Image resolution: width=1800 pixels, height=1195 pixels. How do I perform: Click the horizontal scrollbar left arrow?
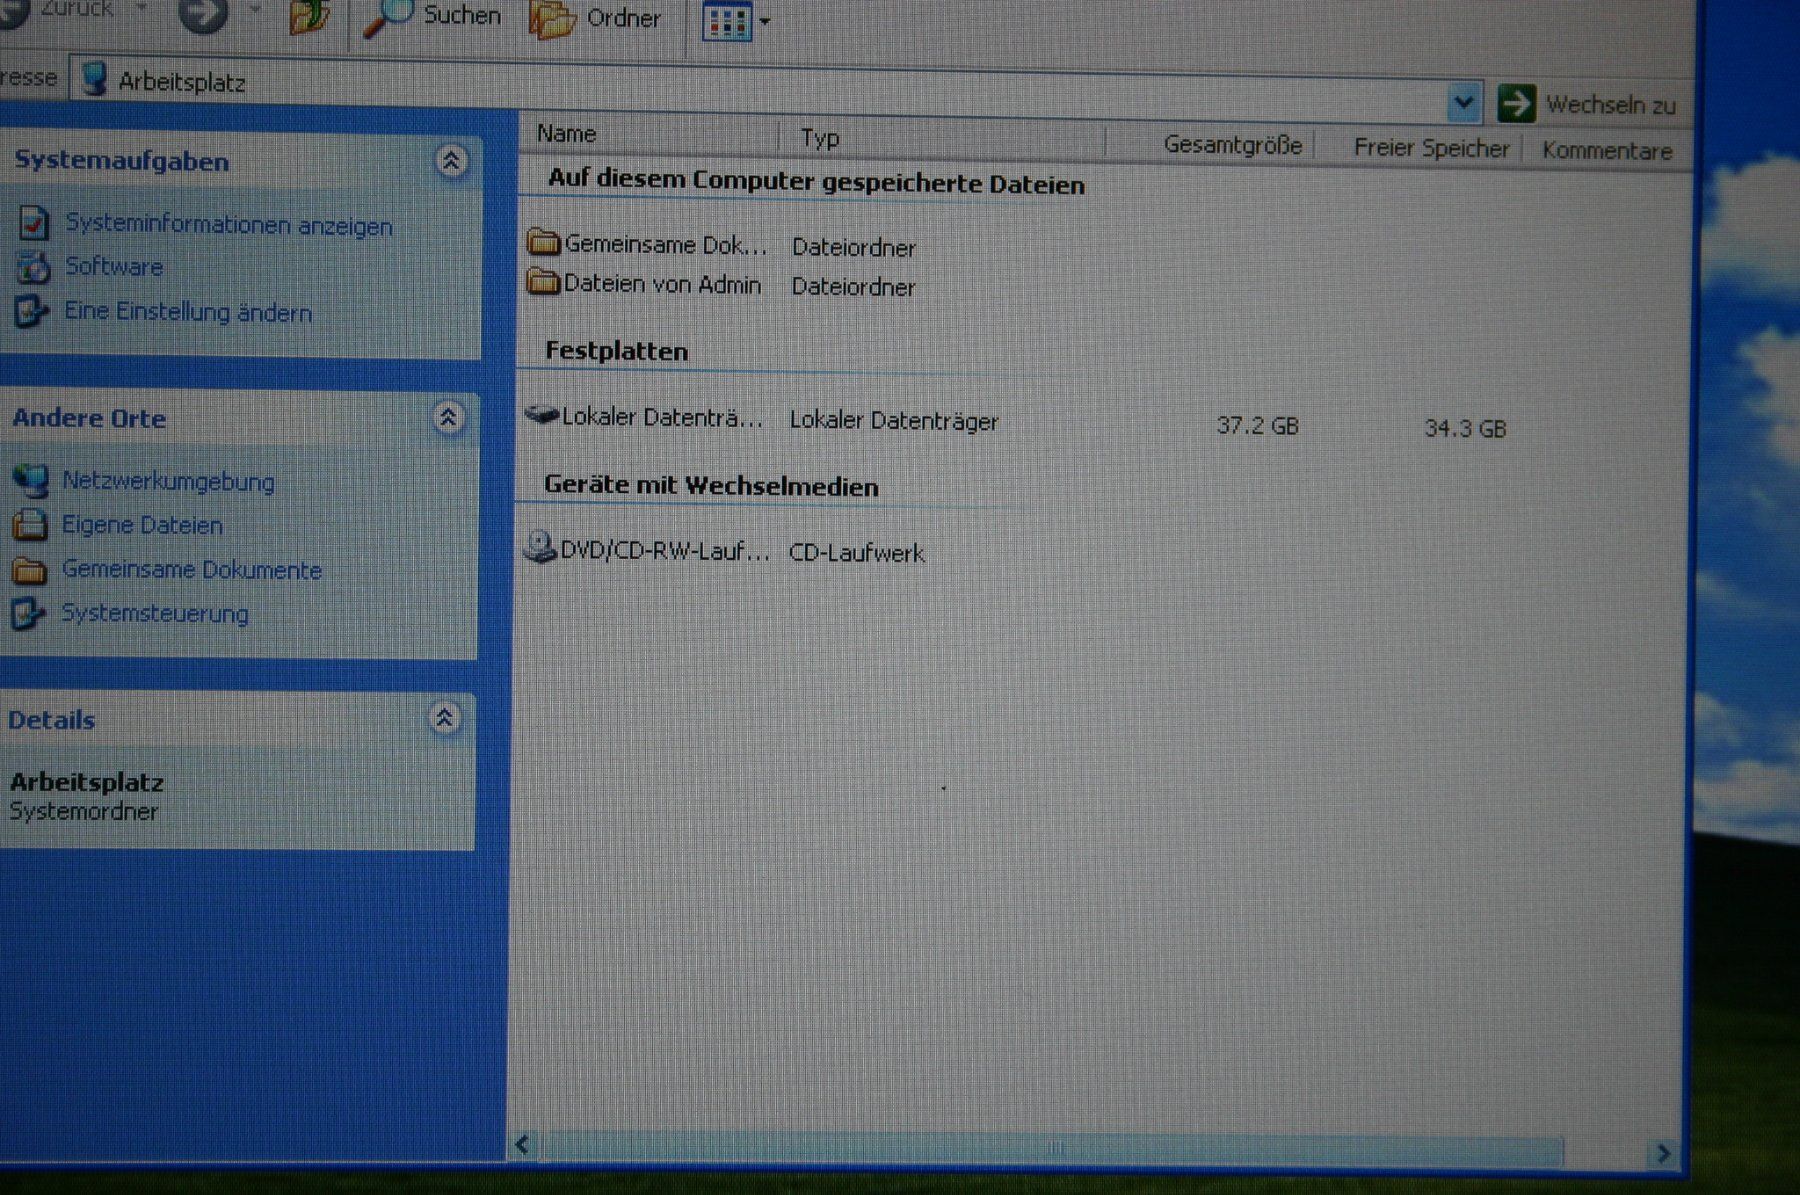(523, 1145)
